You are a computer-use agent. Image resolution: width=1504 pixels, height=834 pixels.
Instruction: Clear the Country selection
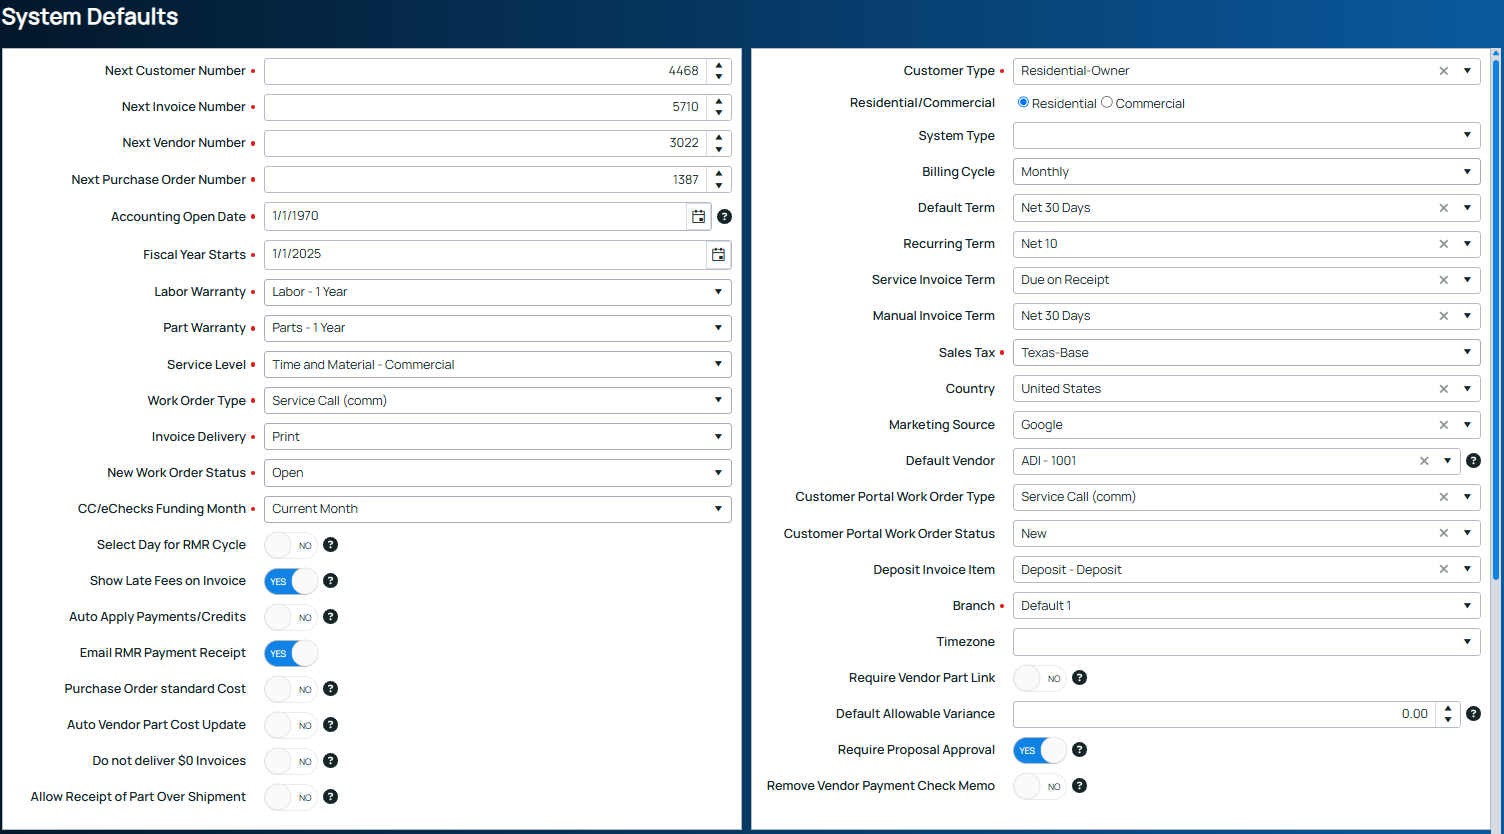click(x=1443, y=389)
